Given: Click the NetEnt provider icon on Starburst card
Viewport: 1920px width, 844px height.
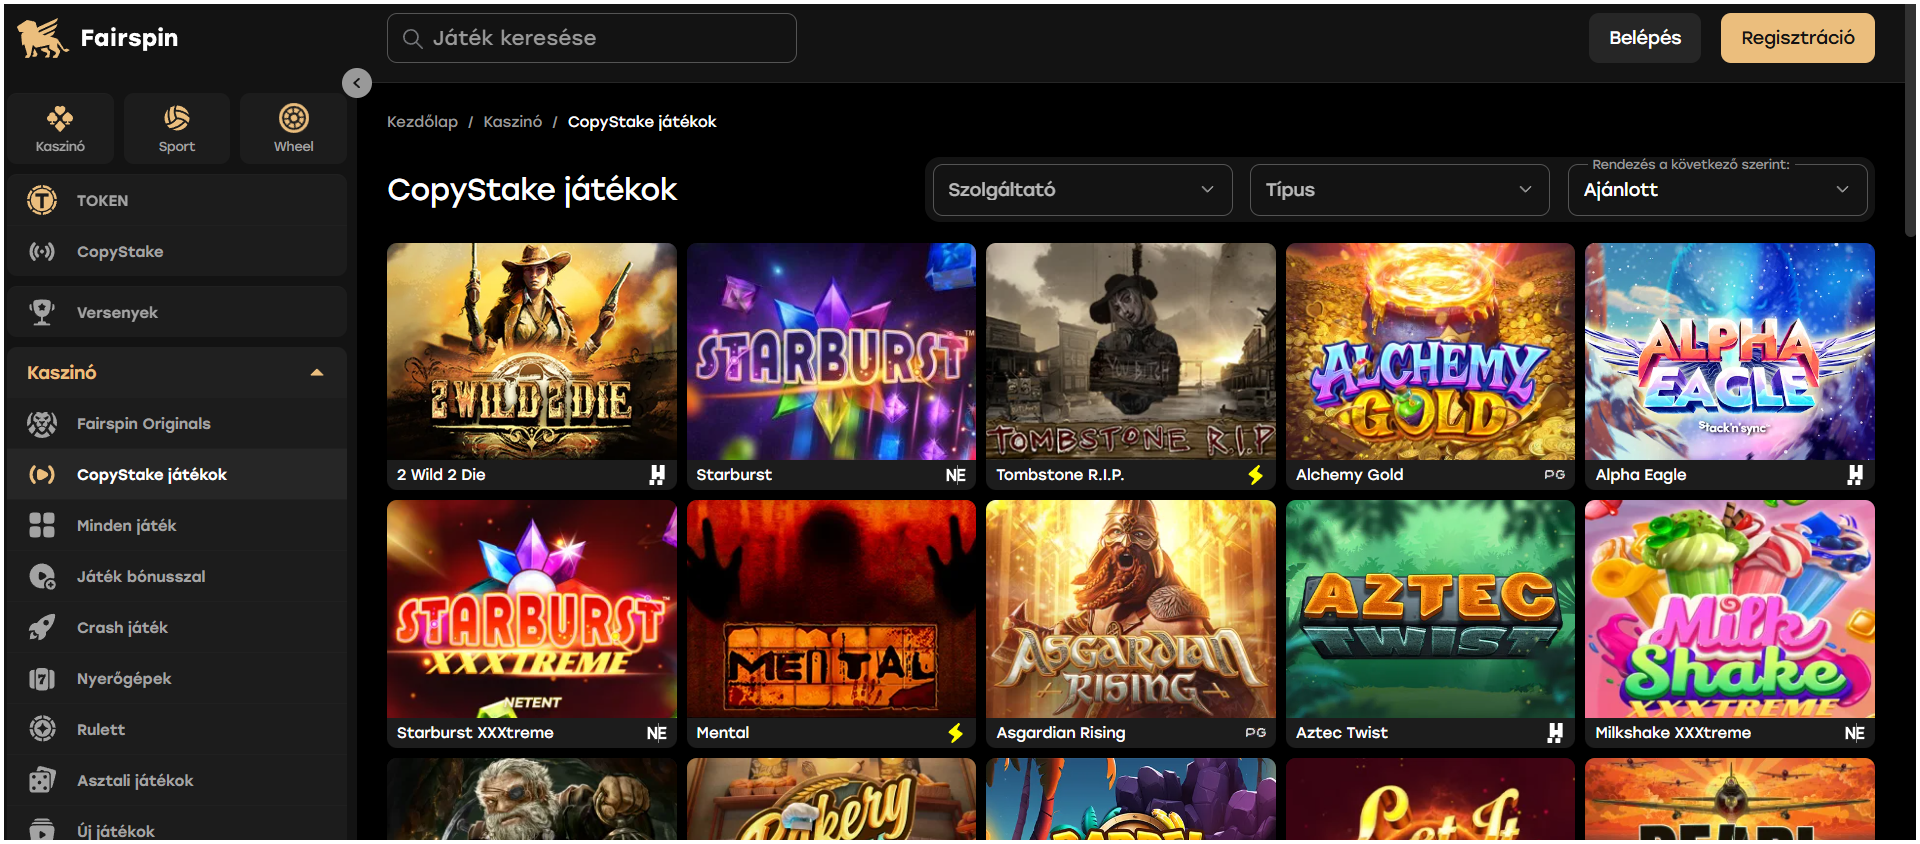Looking at the screenshot, I should [x=956, y=476].
